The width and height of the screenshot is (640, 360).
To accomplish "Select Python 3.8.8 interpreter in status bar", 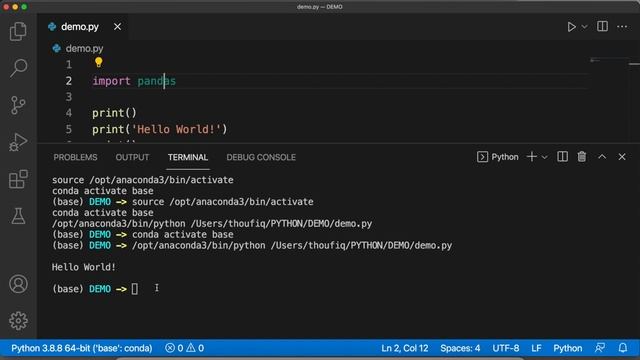I will click(x=82, y=348).
